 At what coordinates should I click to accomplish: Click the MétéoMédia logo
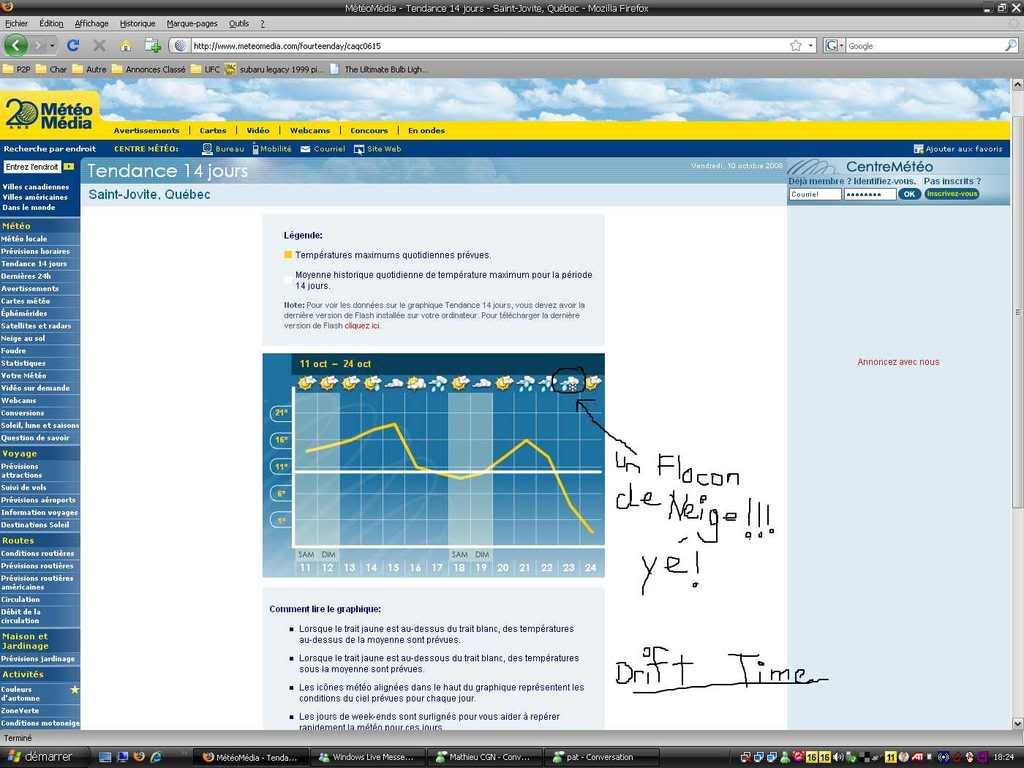(x=49, y=115)
